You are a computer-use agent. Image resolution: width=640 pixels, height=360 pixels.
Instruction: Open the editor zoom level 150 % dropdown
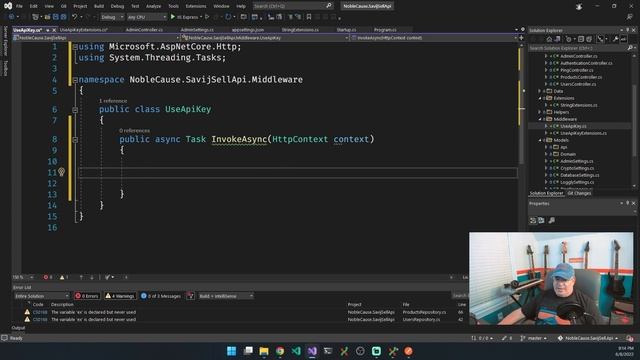tap(23, 277)
